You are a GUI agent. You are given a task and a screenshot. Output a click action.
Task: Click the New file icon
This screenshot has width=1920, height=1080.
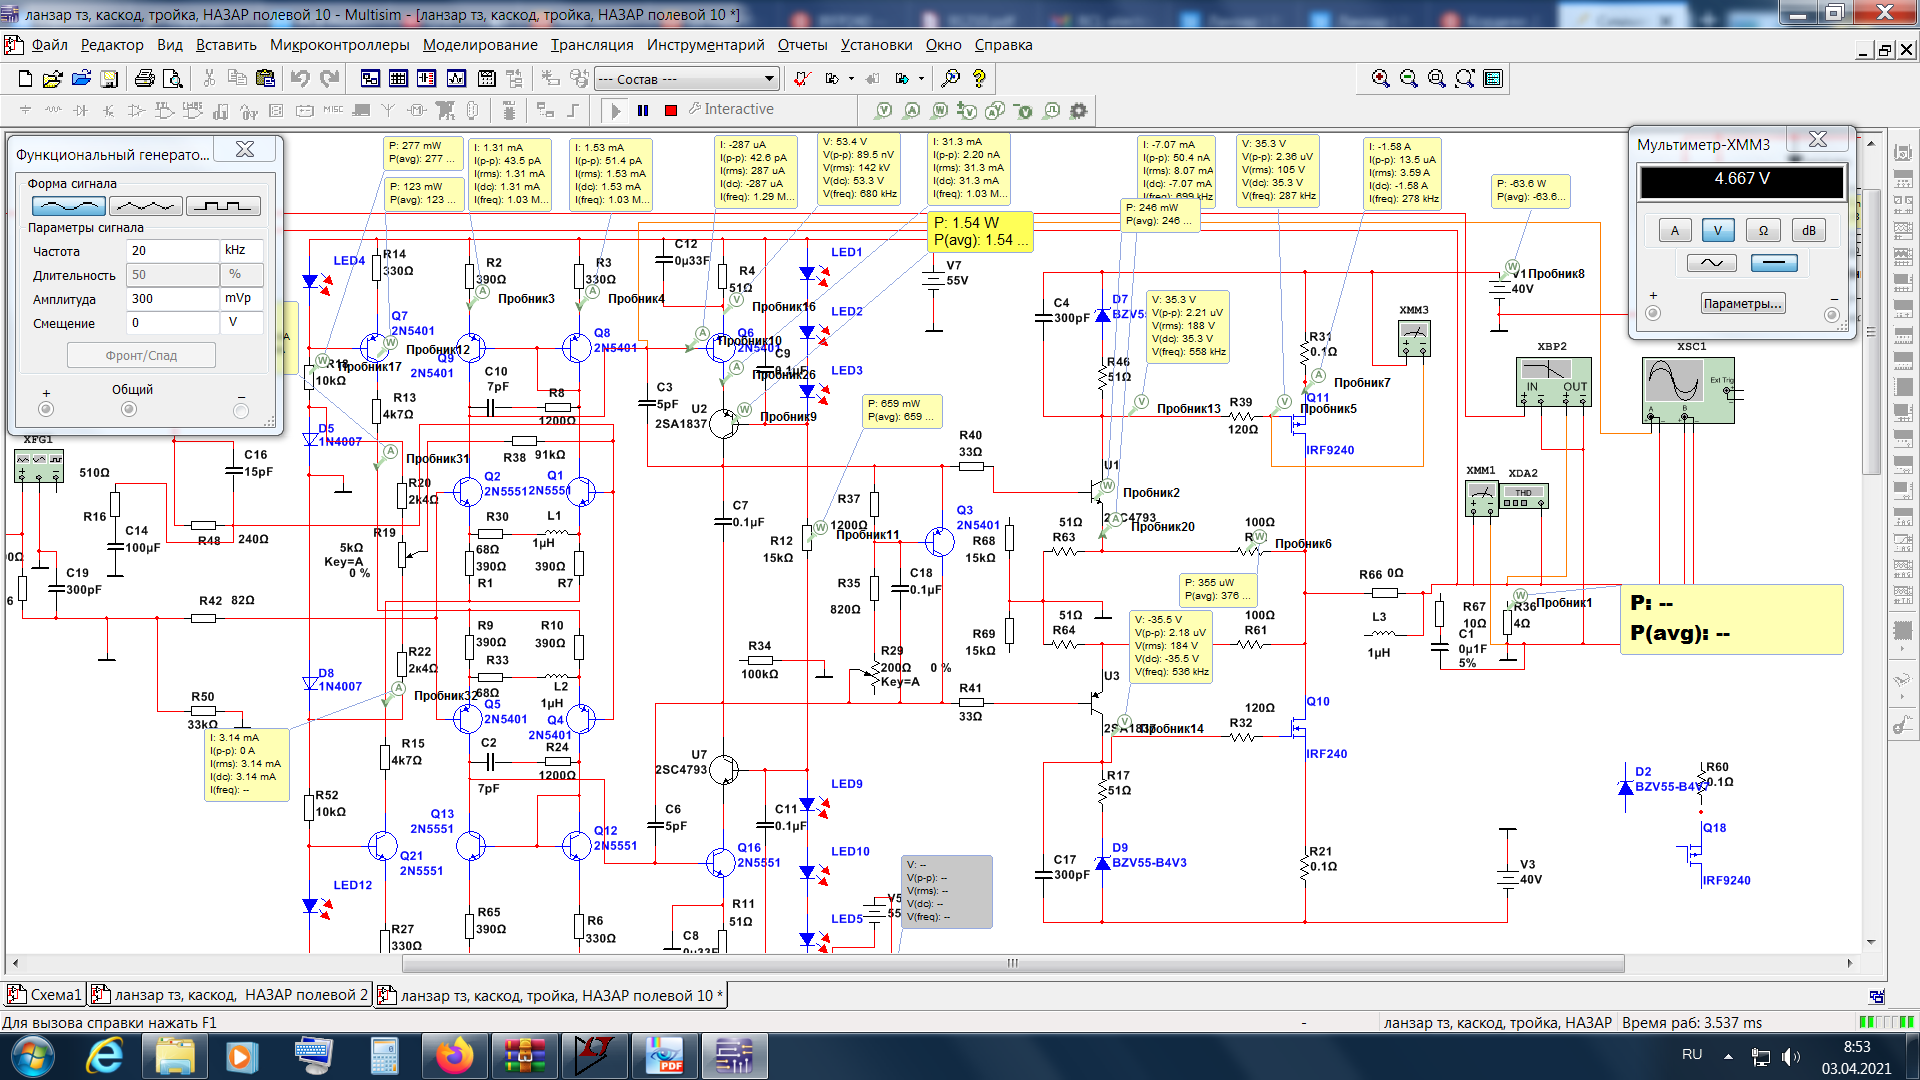pos(26,79)
